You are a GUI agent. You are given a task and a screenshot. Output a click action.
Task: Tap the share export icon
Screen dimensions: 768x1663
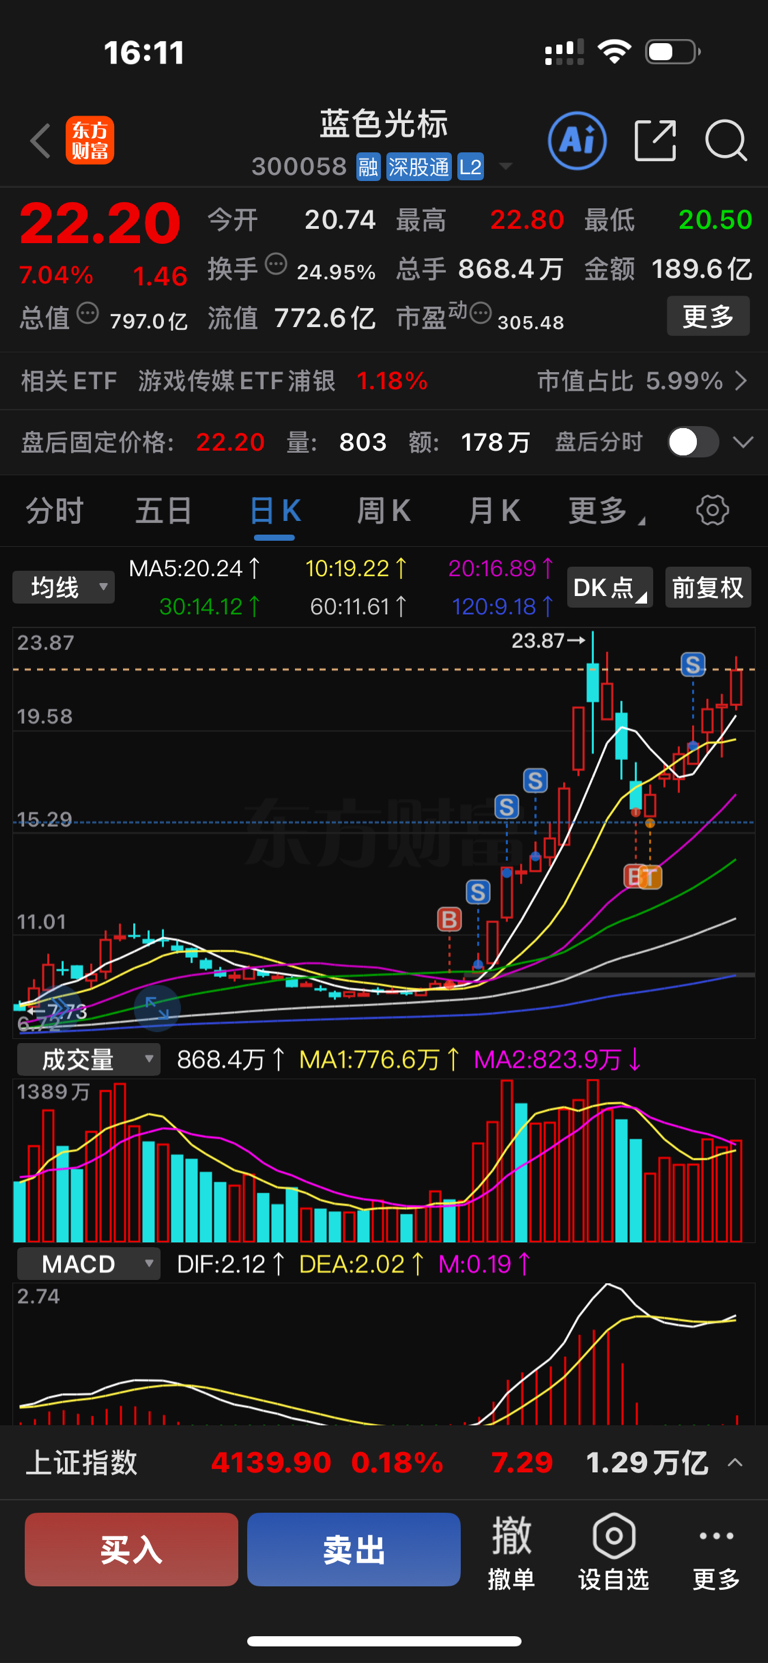(656, 141)
